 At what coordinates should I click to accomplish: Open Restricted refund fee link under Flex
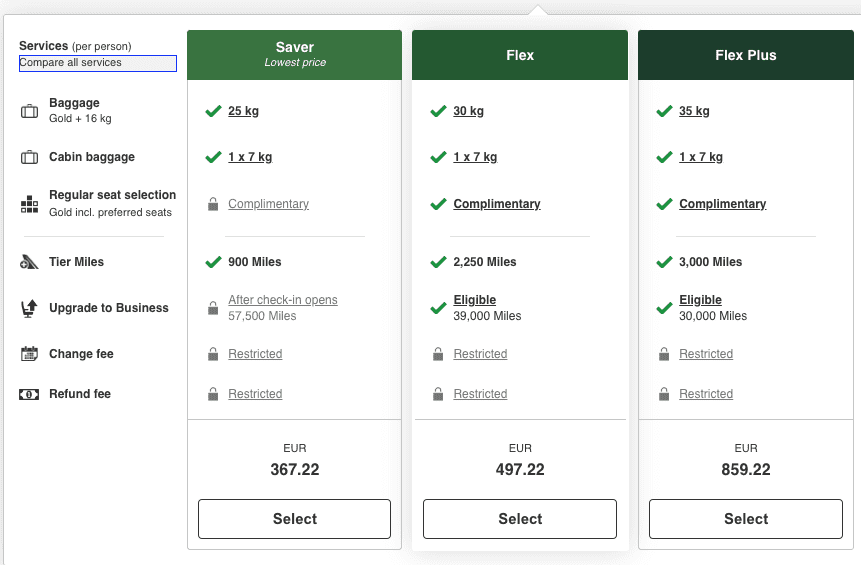(x=480, y=394)
